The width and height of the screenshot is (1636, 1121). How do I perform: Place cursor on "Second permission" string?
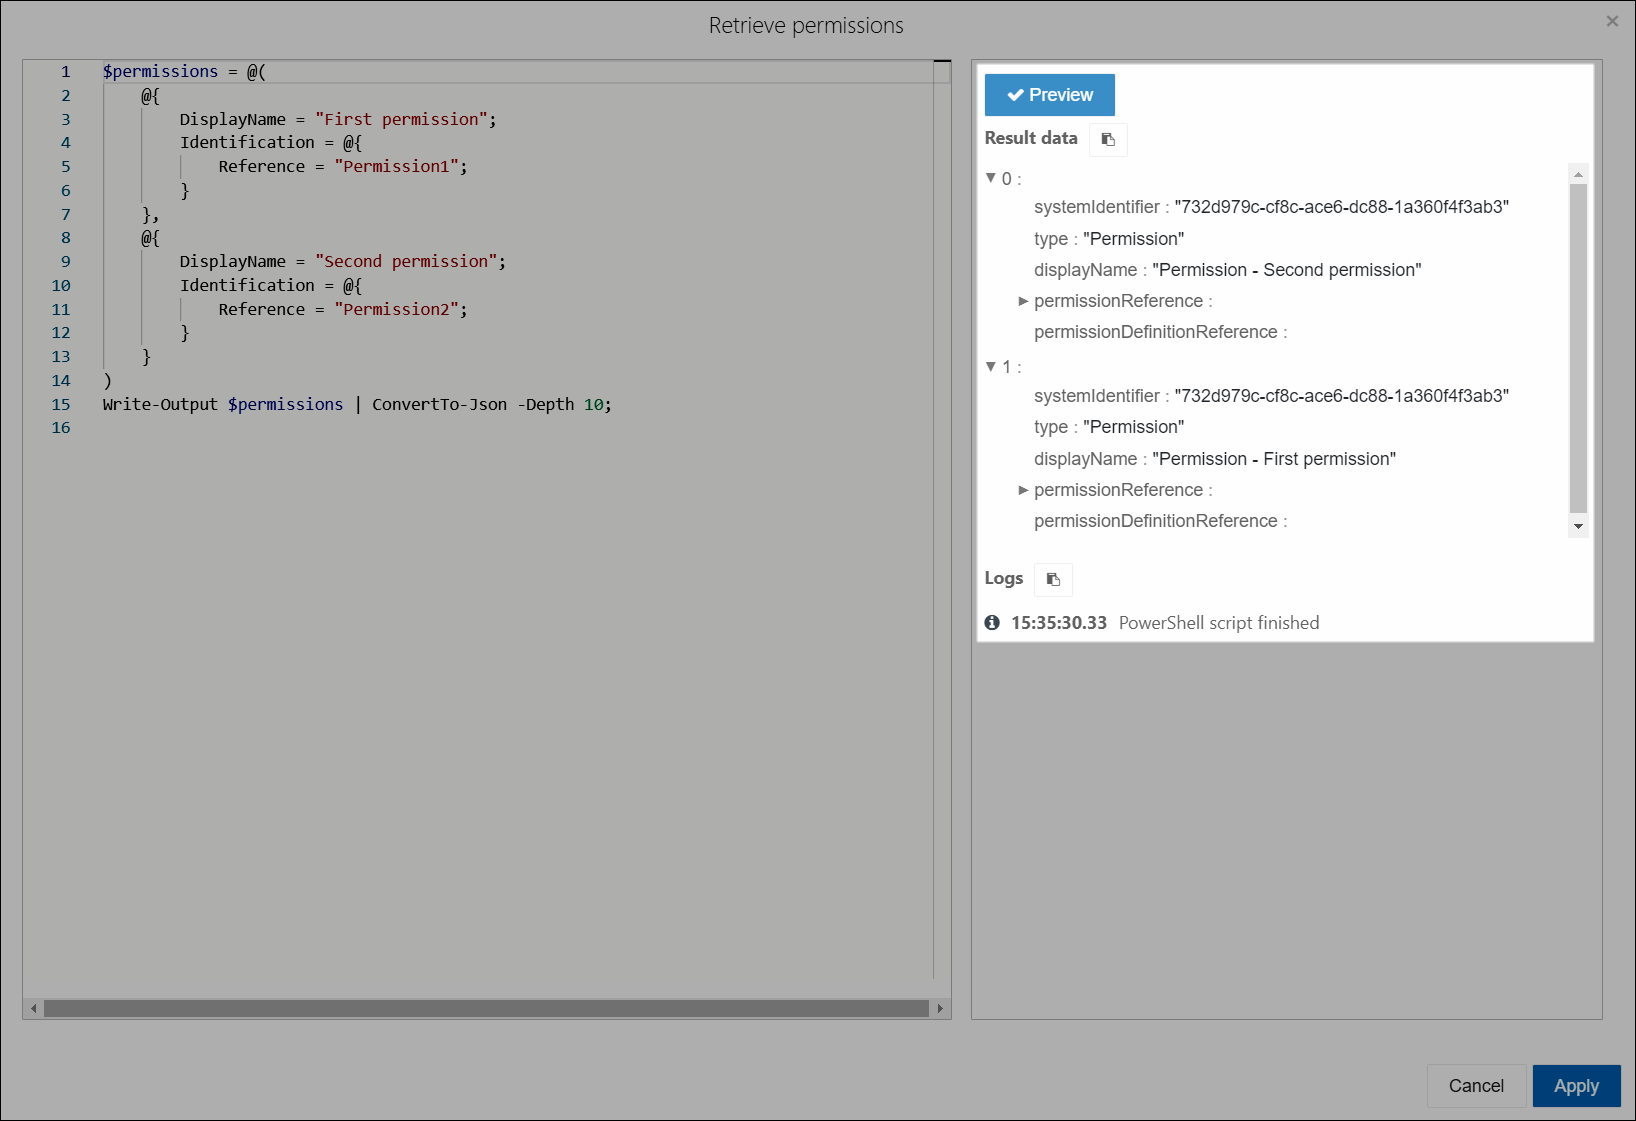tap(406, 261)
